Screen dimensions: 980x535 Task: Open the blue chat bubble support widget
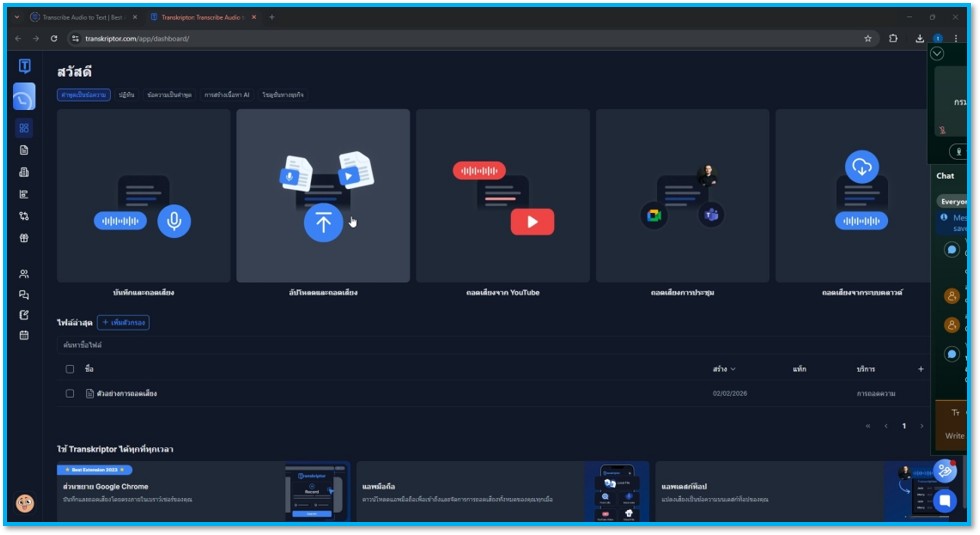(944, 500)
